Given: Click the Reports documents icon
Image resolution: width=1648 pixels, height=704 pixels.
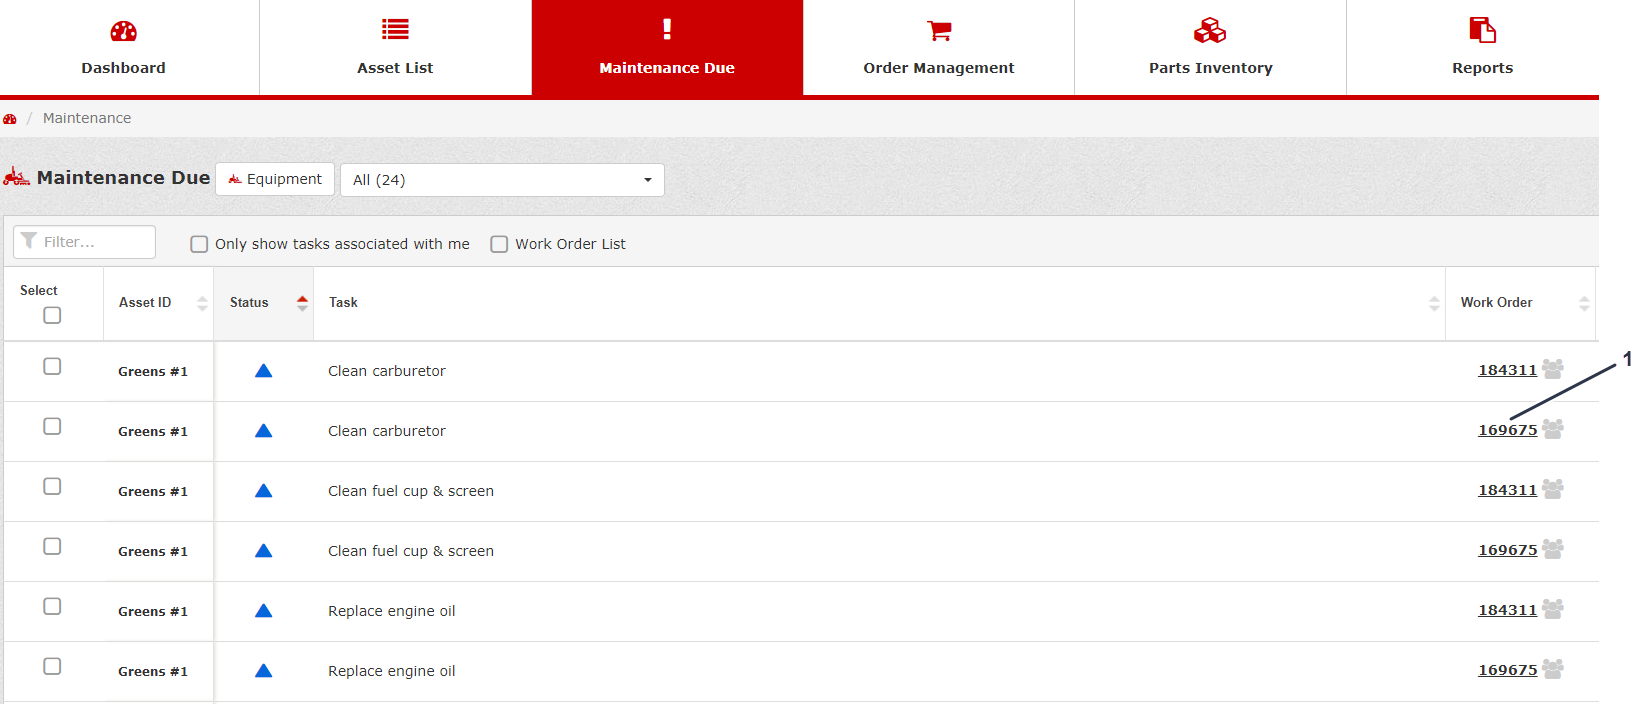Looking at the screenshot, I should tap(1481, 30).
